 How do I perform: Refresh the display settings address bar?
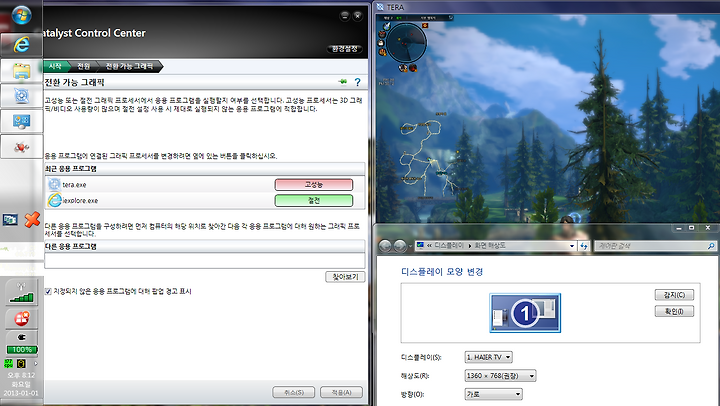[x=584, y=246]
